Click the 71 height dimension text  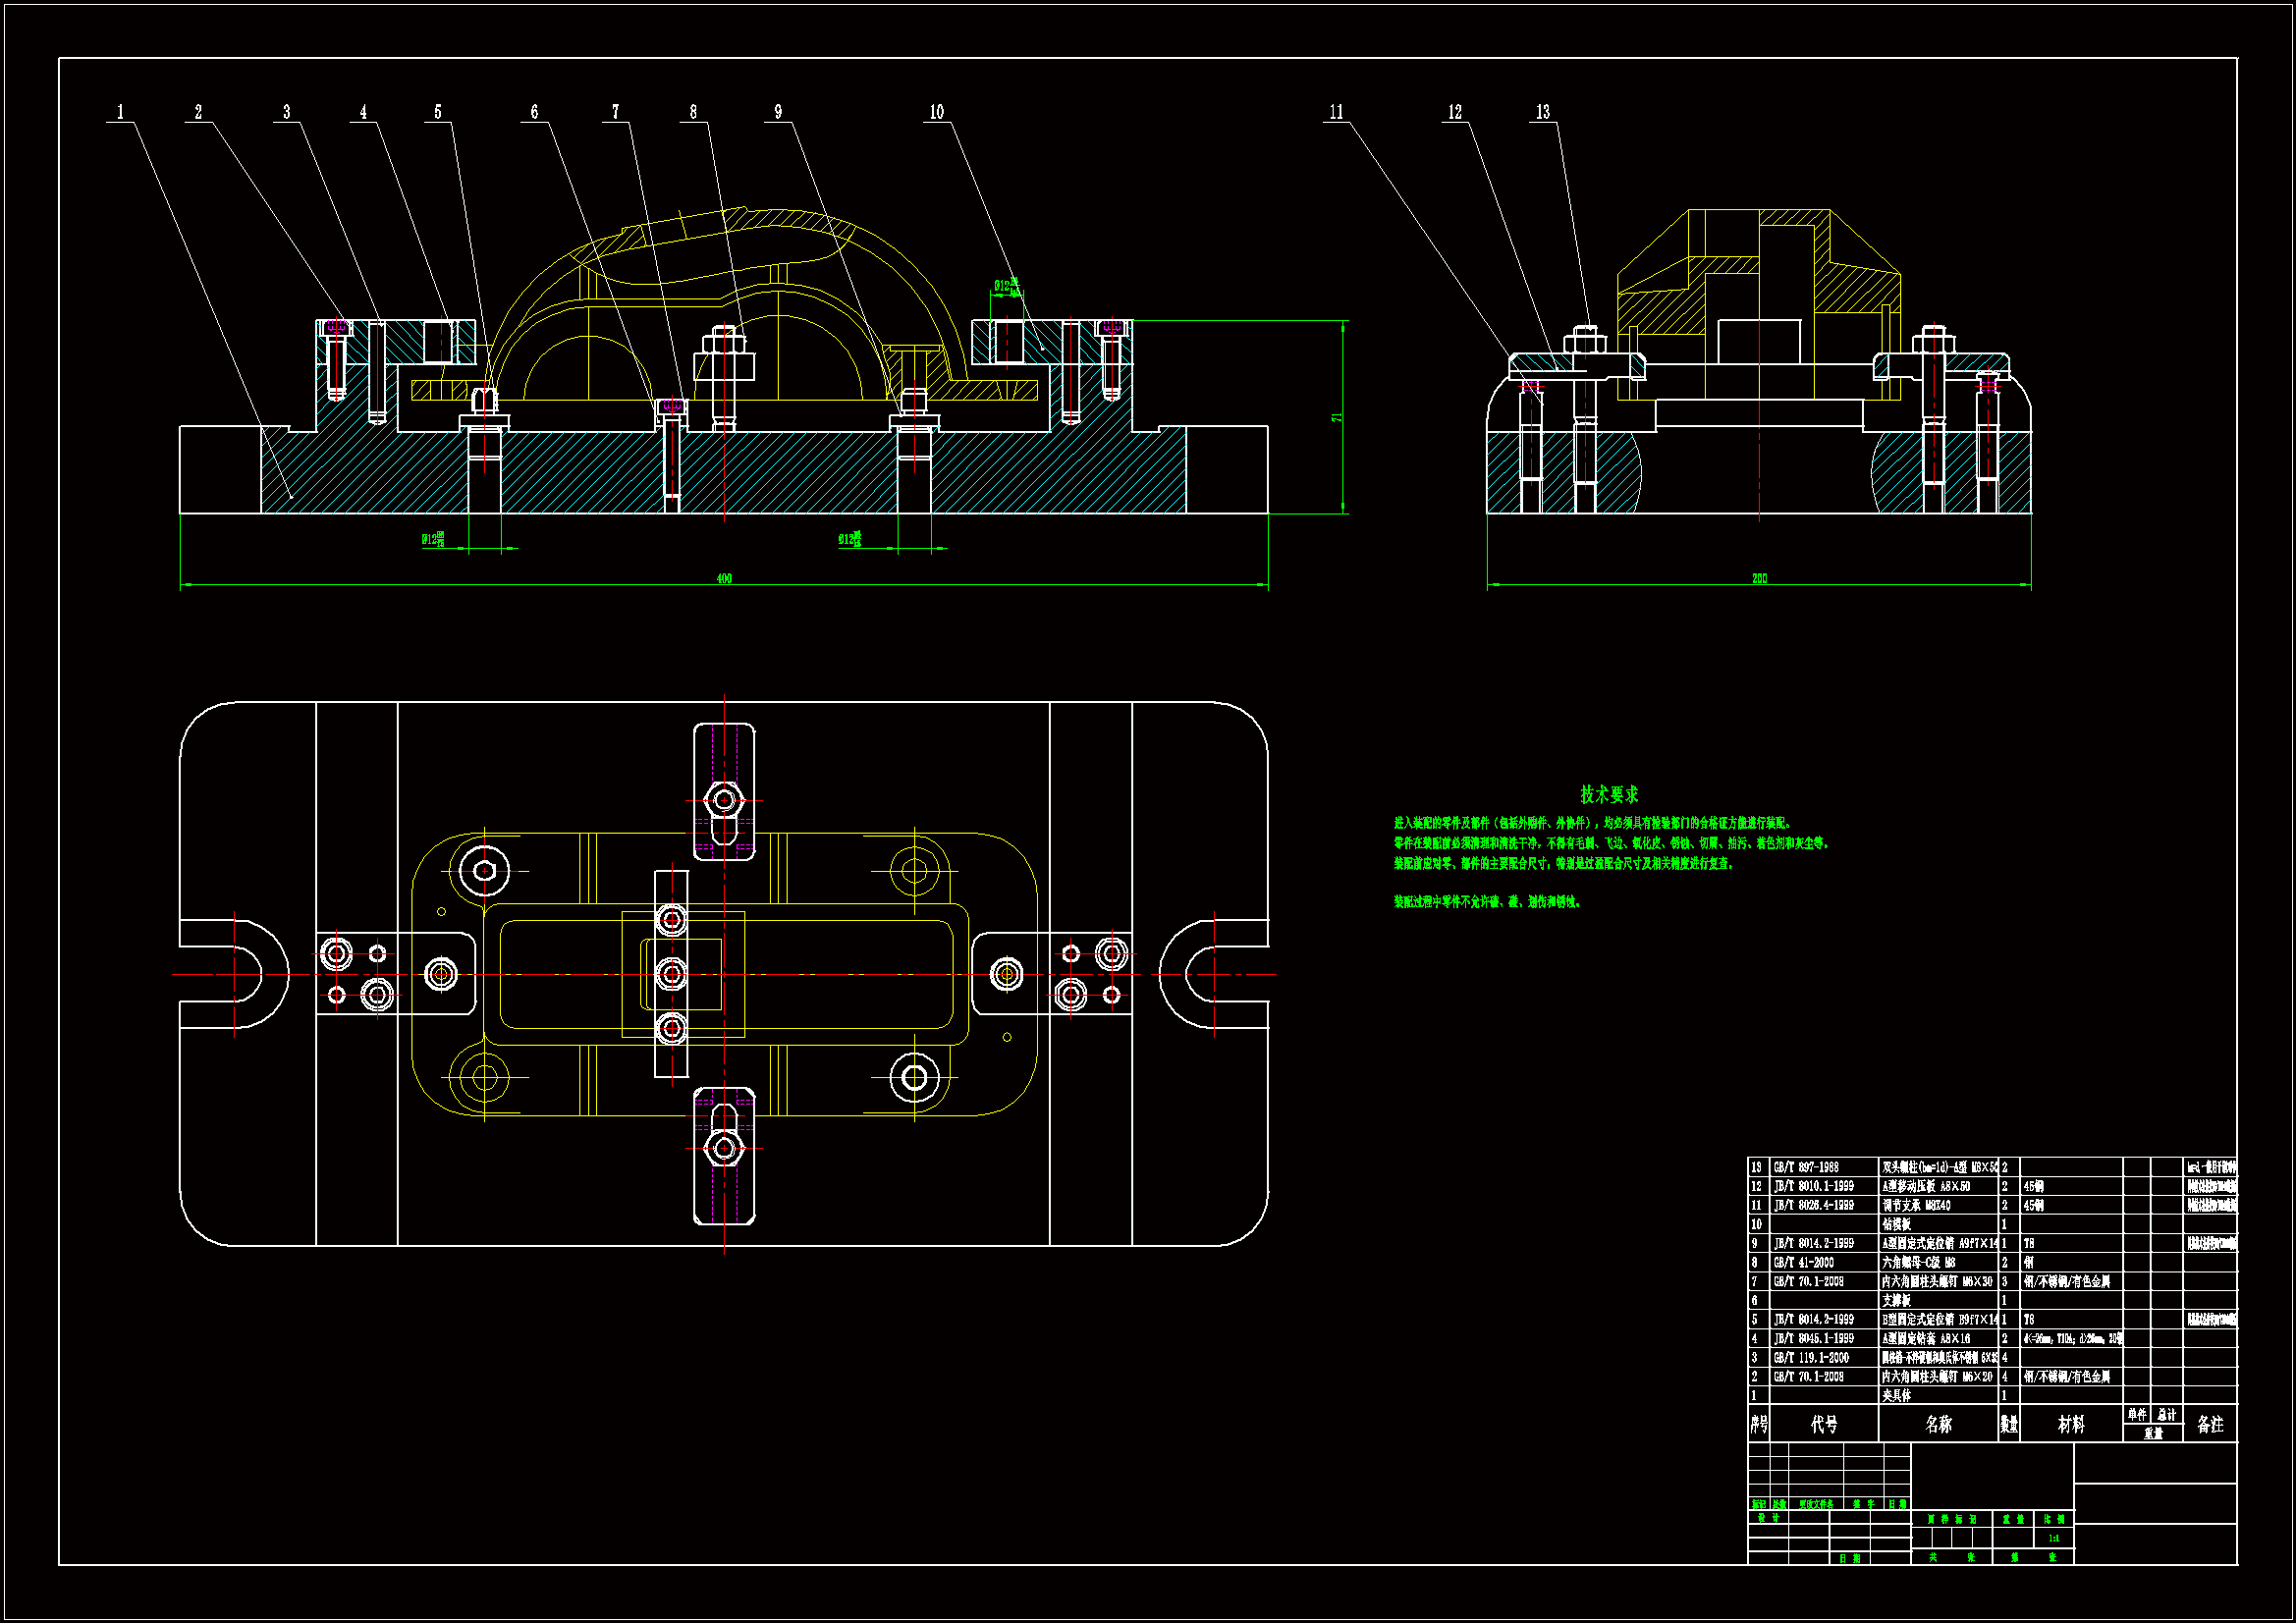point(1337,418)
